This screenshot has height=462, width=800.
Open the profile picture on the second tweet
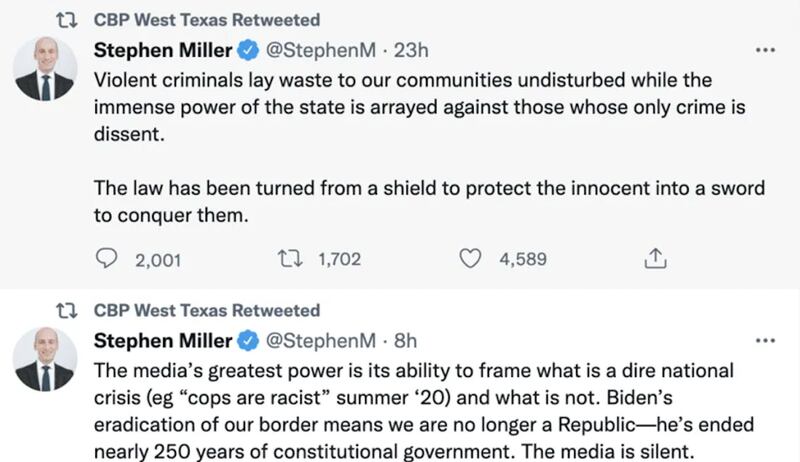click(x=45, y=361)
